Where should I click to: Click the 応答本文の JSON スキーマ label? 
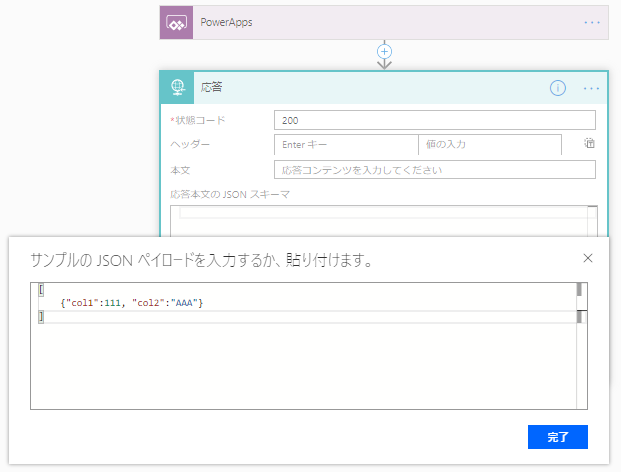pyautogui.click(x=230, y=194)
